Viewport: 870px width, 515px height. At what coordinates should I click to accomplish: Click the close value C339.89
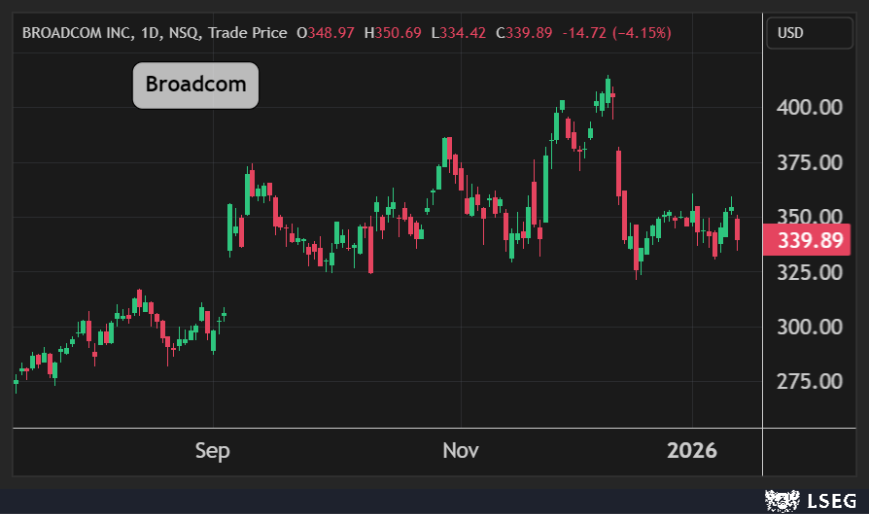(x=523, y=33)
